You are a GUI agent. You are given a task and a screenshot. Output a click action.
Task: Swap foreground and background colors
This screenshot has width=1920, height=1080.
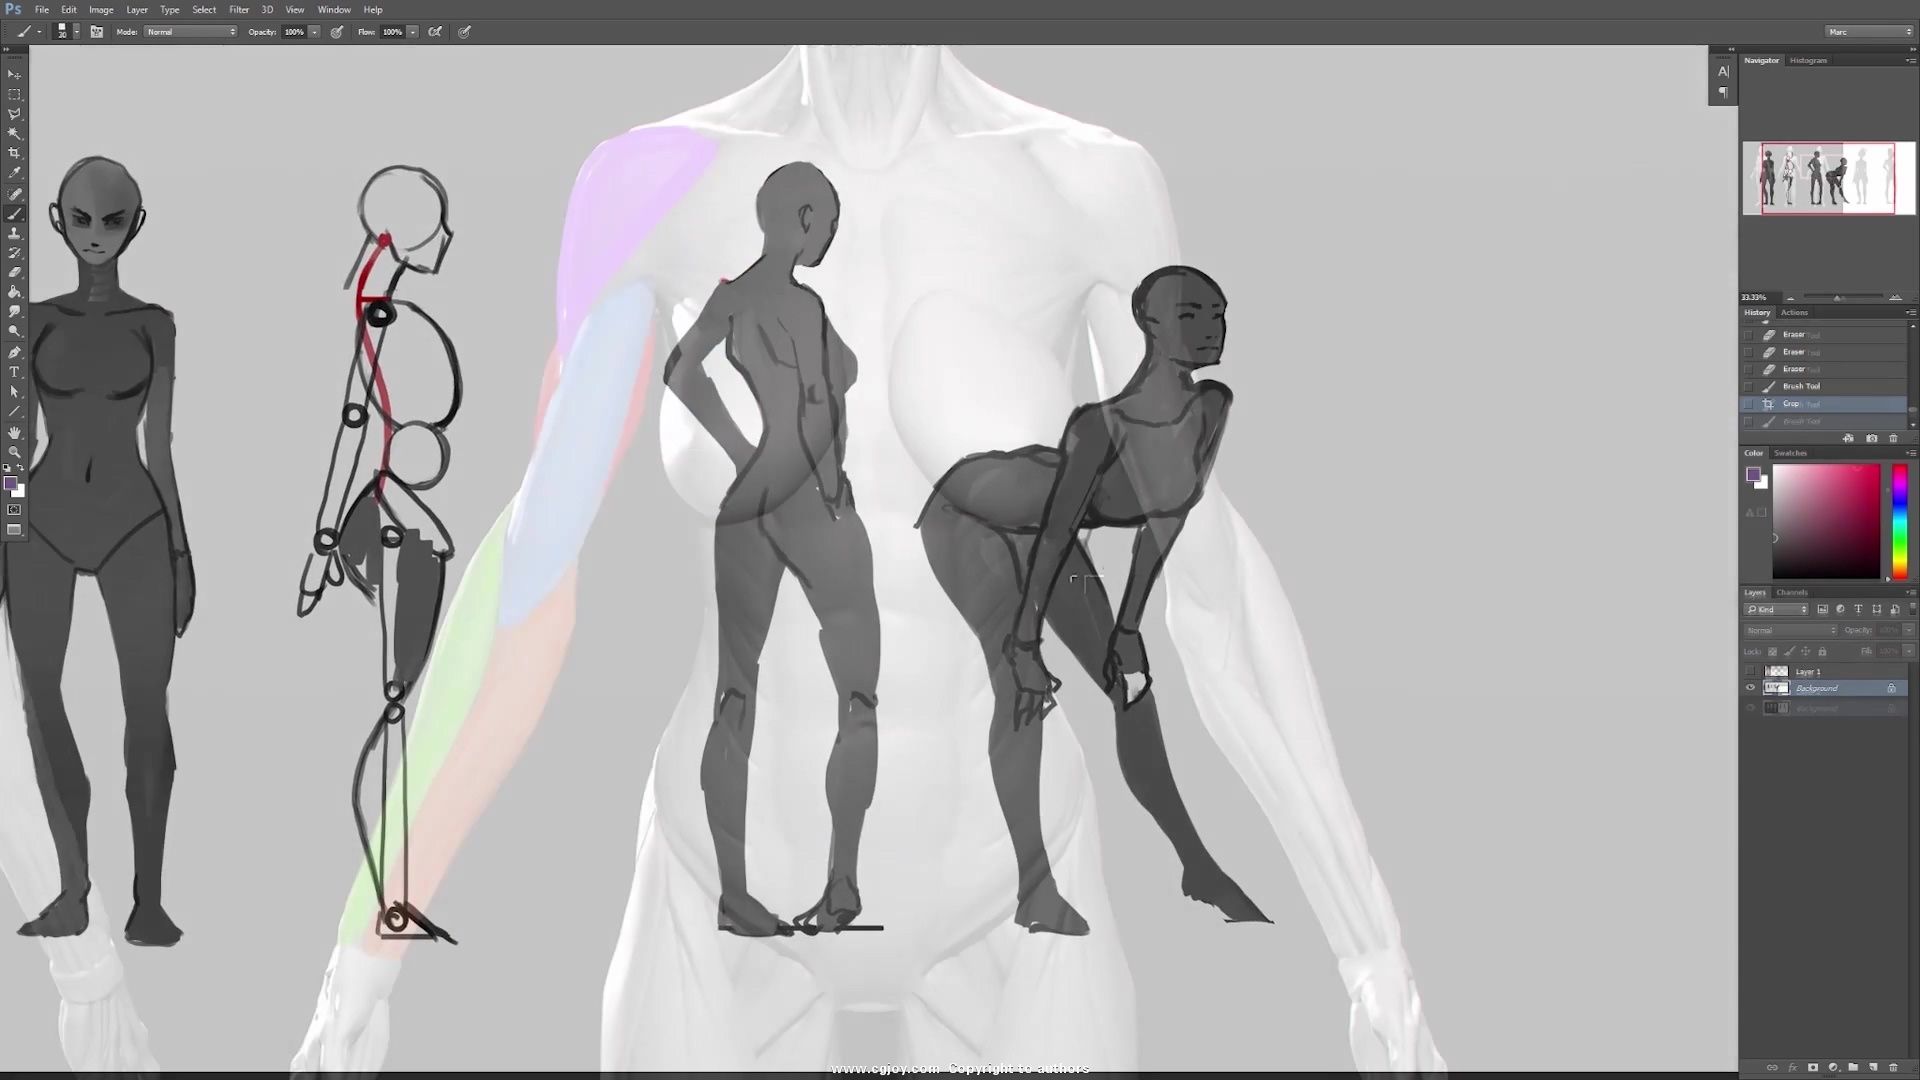pos(21,468)
